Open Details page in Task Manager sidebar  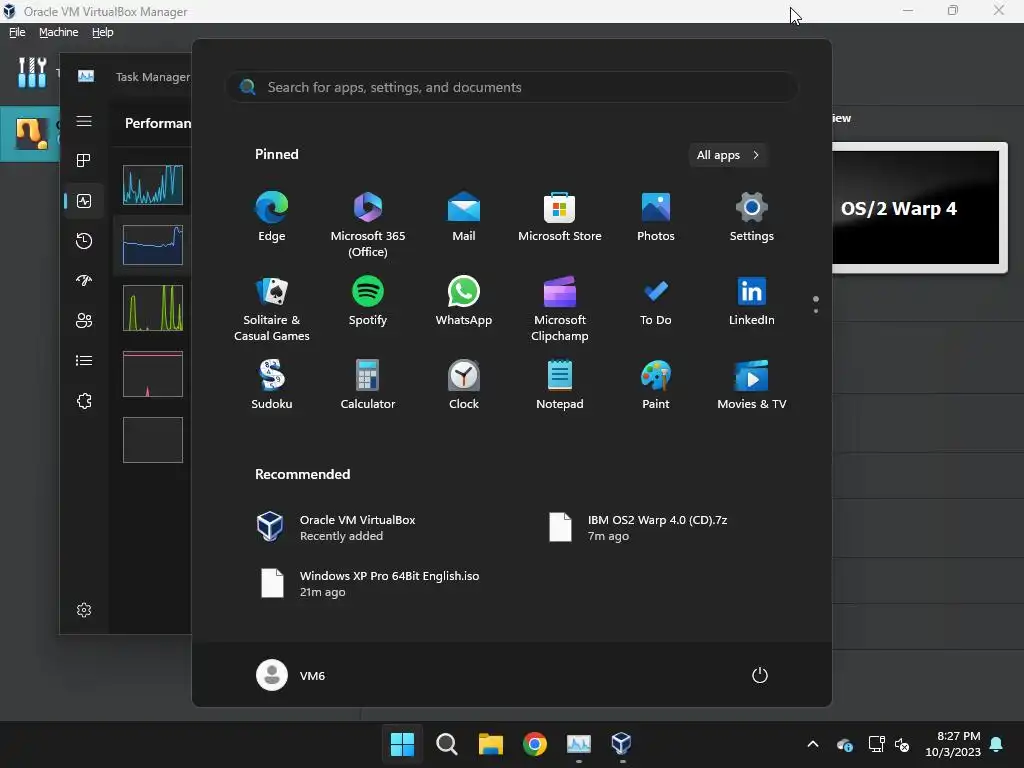84,360
